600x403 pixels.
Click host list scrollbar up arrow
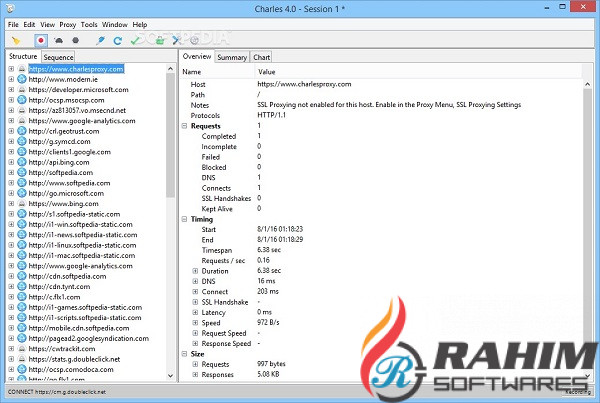[170, 69]
